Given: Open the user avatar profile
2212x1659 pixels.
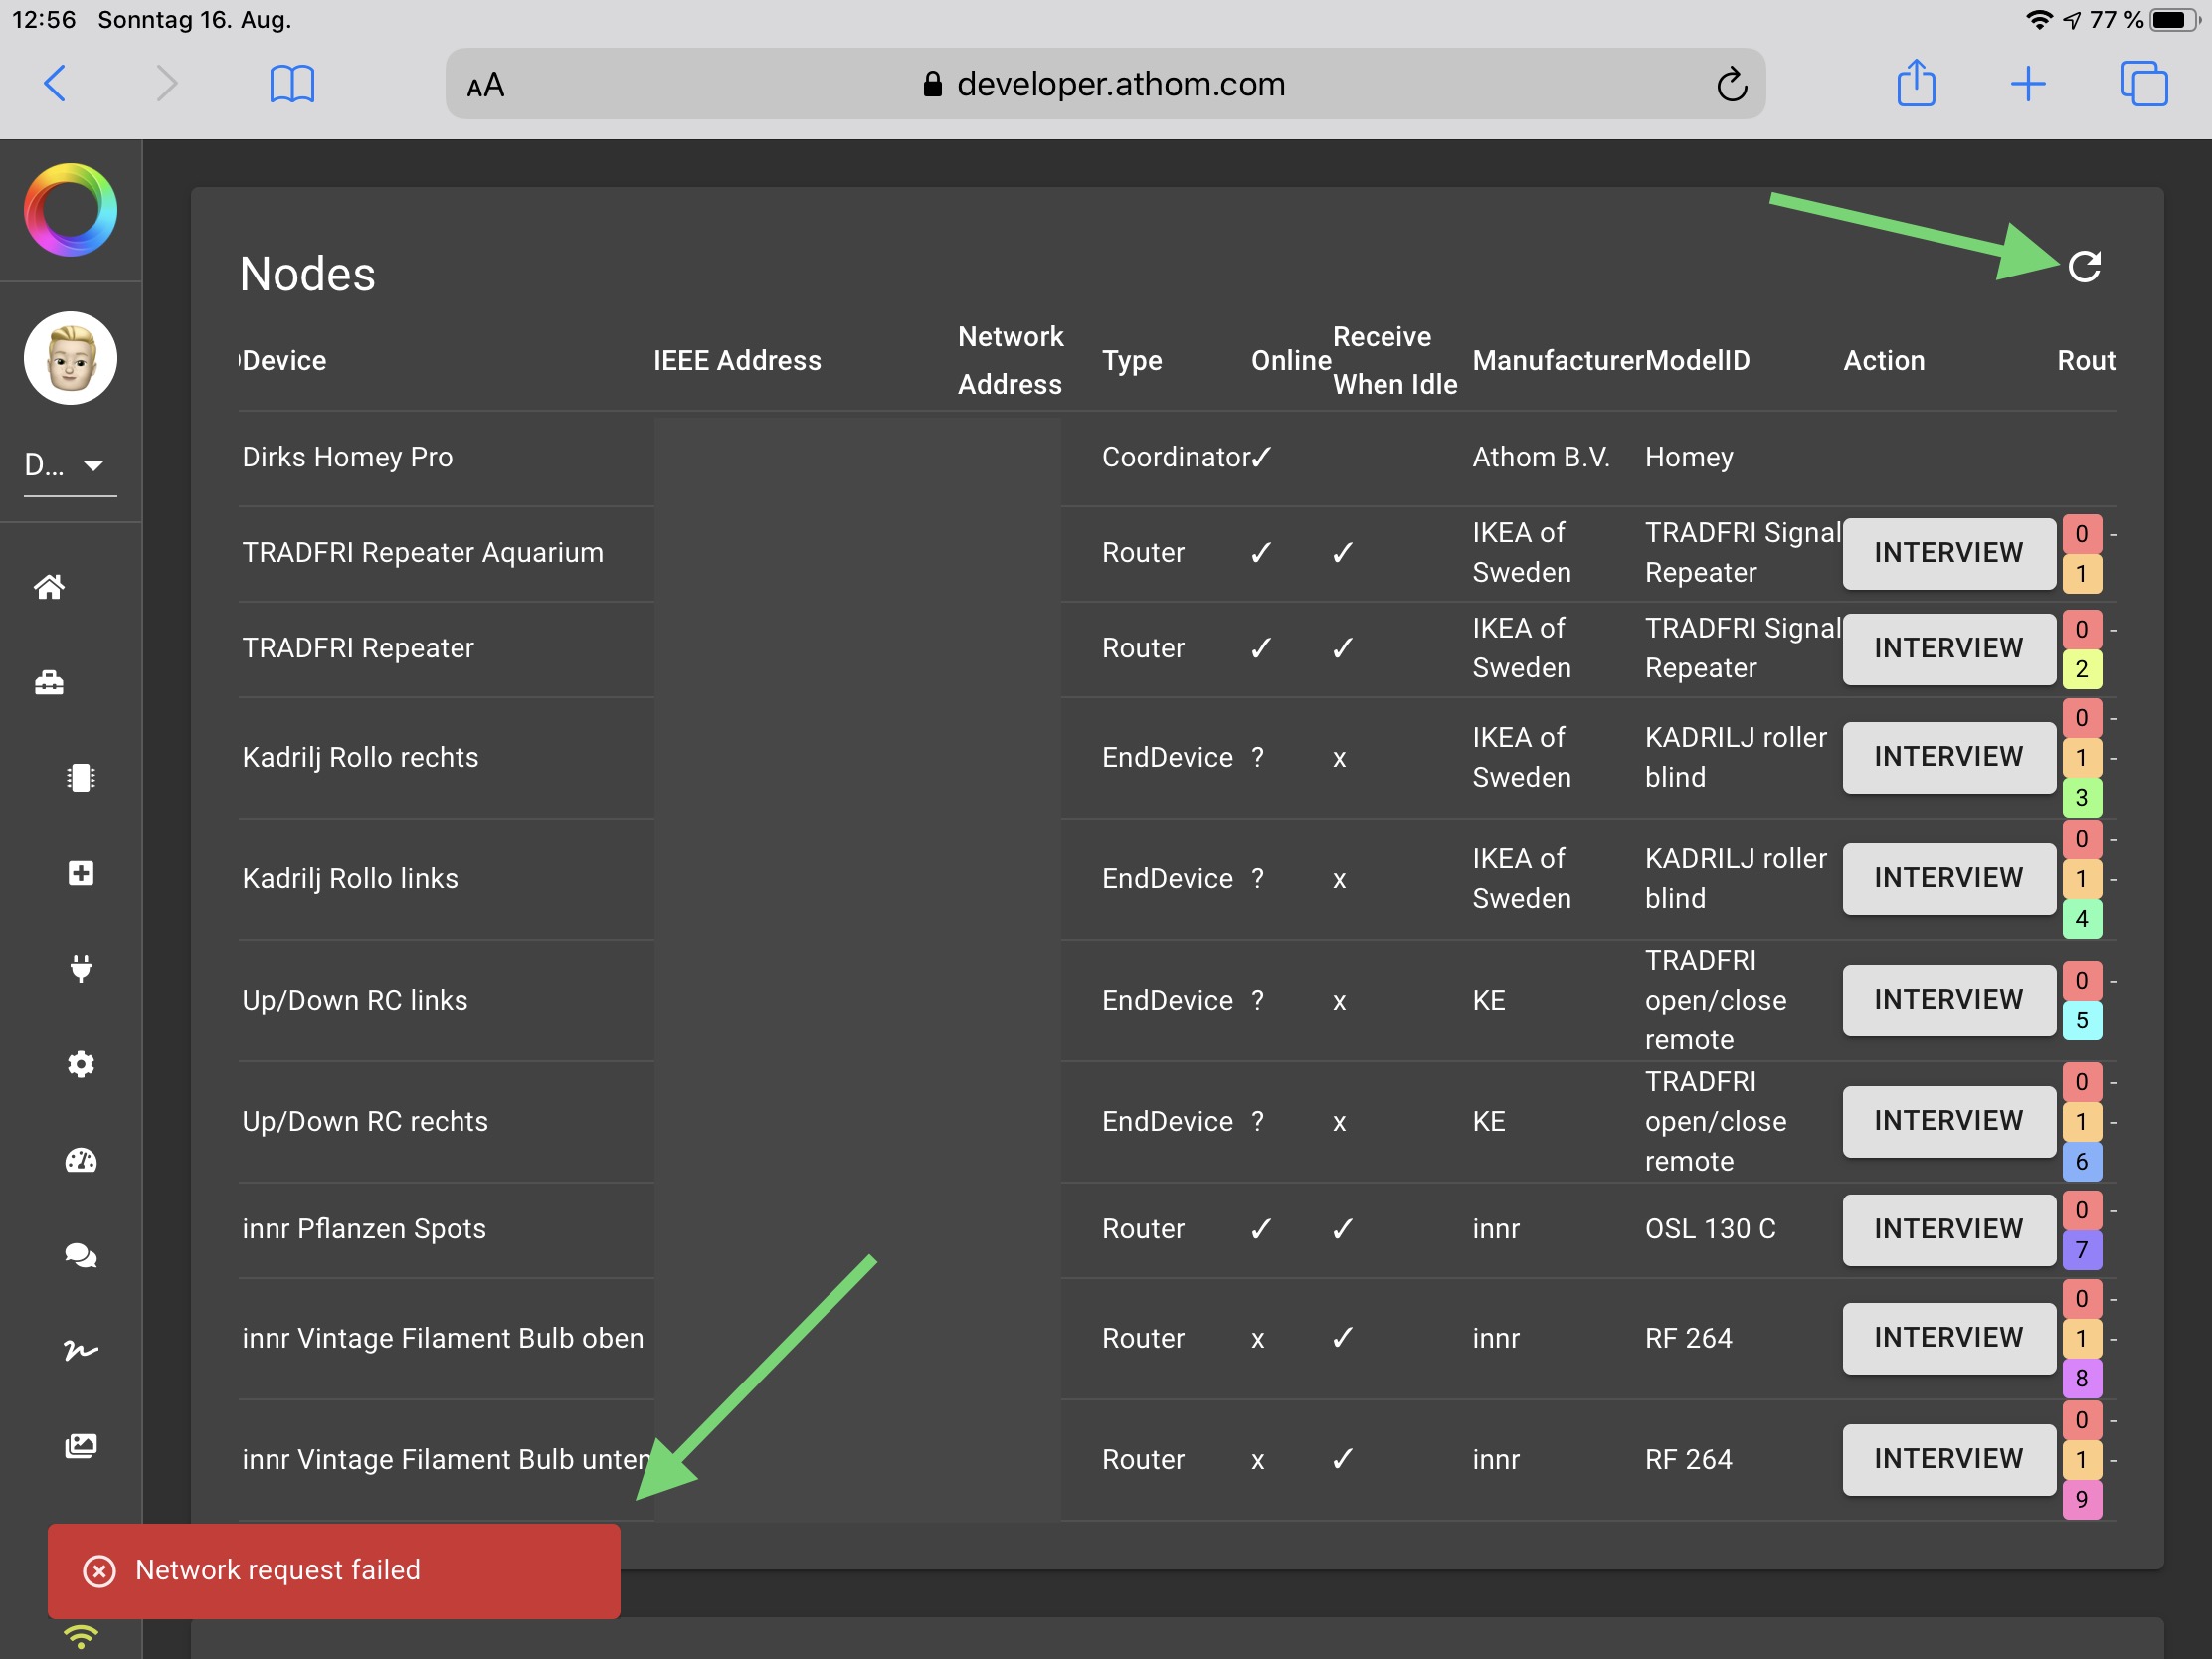Looking at the screenshot, I should point(70,358).
